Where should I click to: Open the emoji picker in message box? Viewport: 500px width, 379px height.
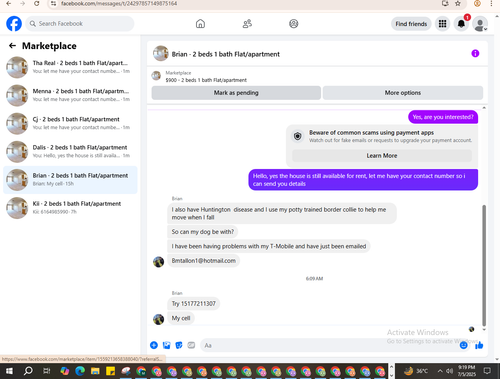click(463, 345)
